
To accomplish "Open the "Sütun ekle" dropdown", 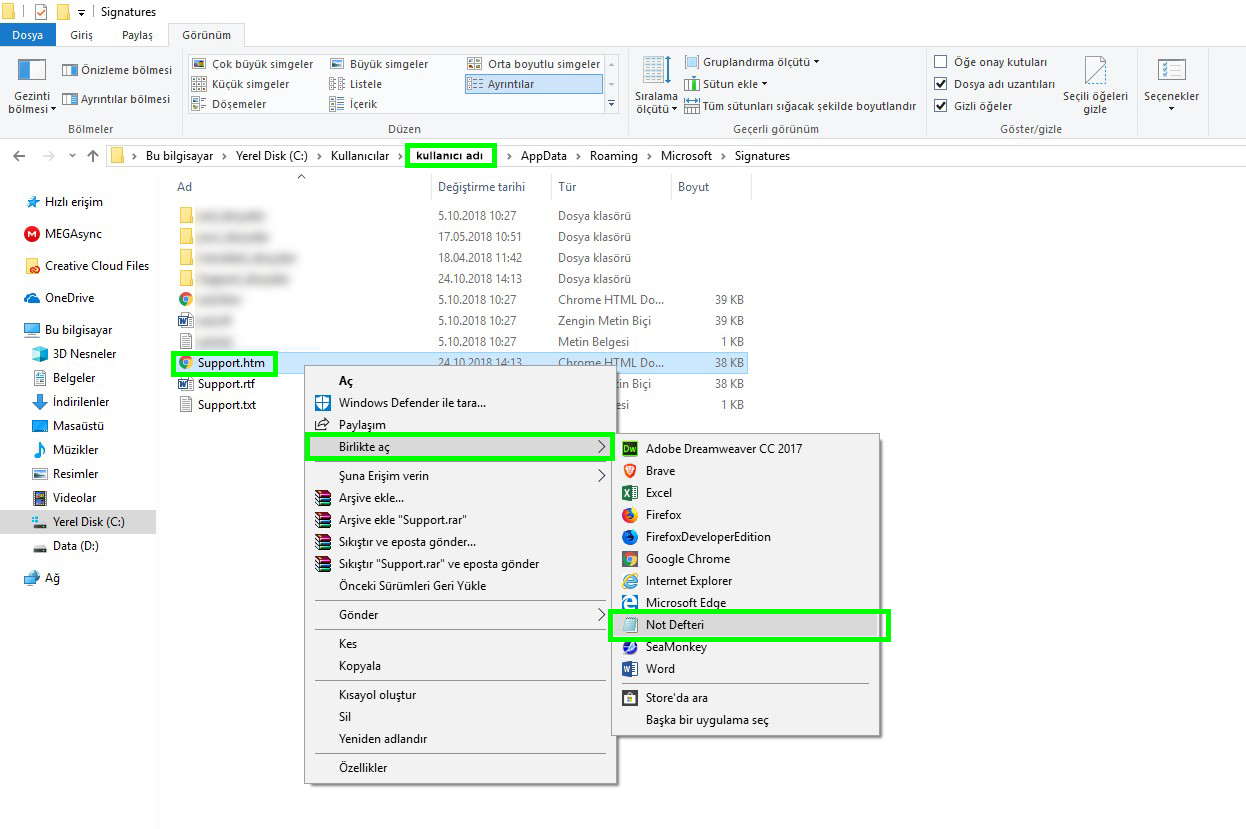I will tap(729, 84).
